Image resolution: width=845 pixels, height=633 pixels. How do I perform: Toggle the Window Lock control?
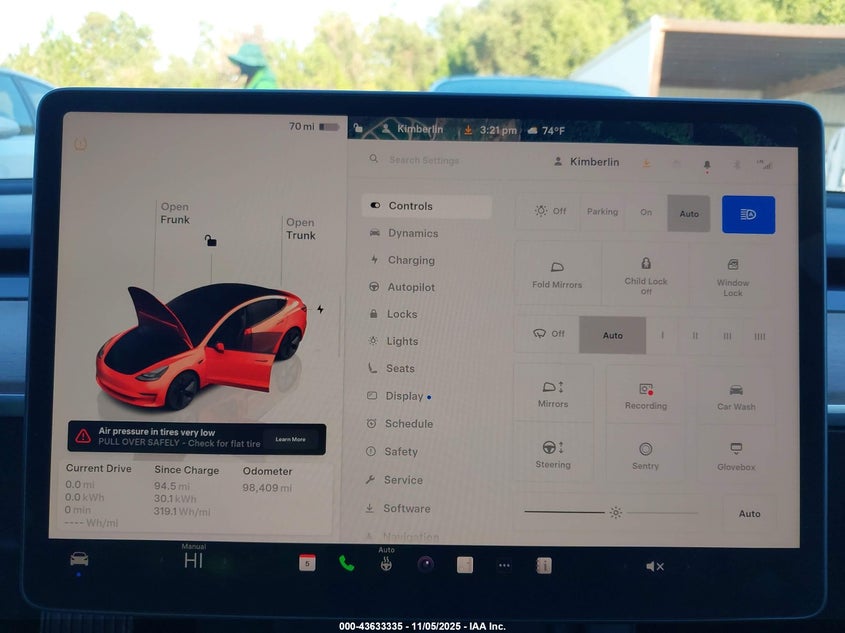point(733,272)
